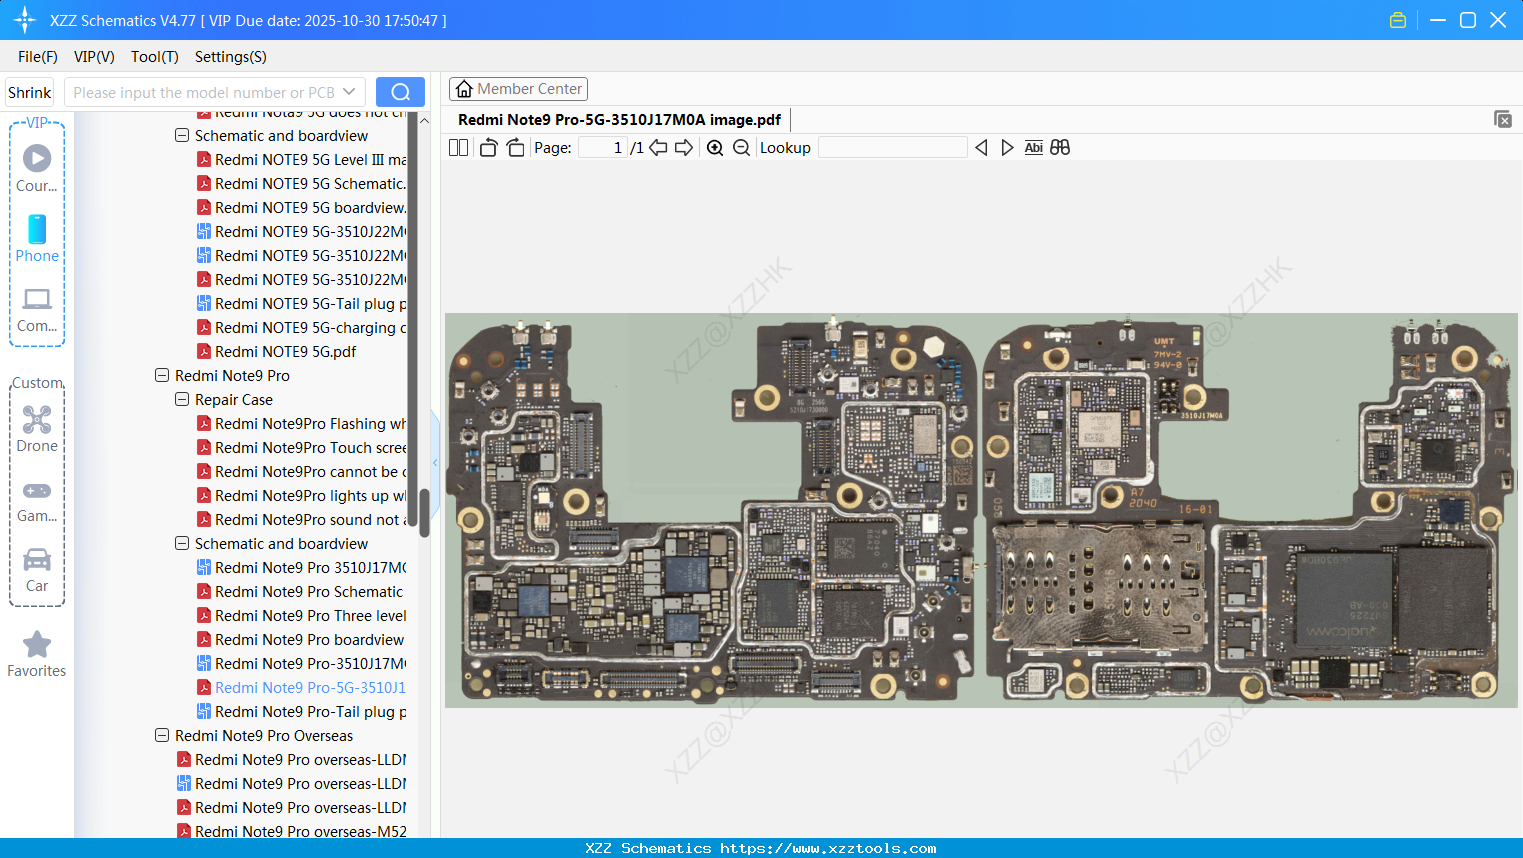Rotate the page counter-clockwise
Image resolution: width=1523 pixels, height=858 pixels.
(488, 148)
